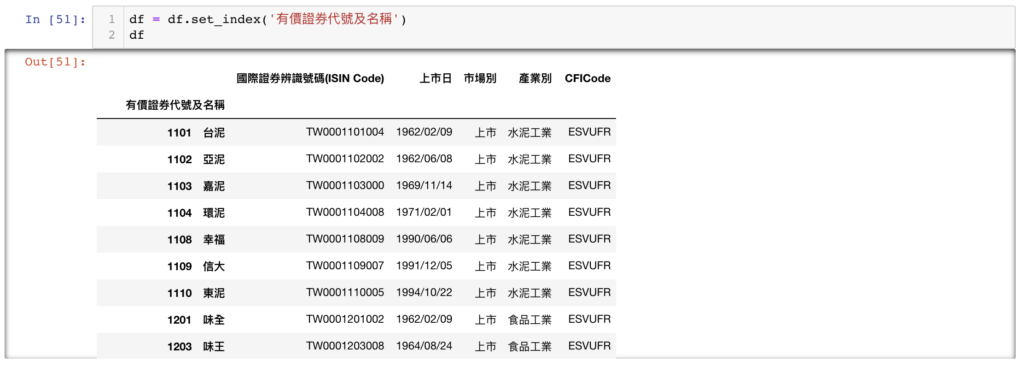The height and width of the screenshot is (367, 1024).
Task: Click ISIN code TW0001101004
Action: click(x=345, y=133)
